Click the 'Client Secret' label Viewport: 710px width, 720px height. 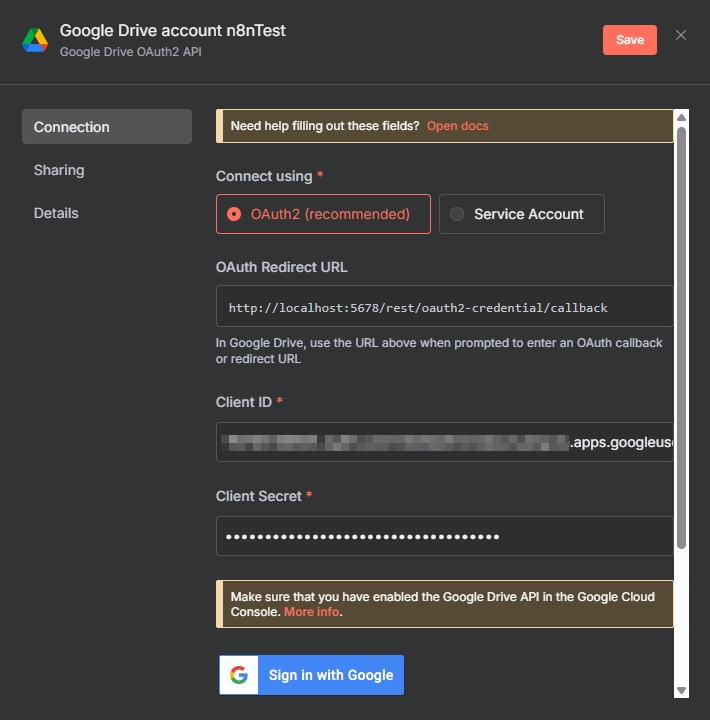[x=259, y=496]
